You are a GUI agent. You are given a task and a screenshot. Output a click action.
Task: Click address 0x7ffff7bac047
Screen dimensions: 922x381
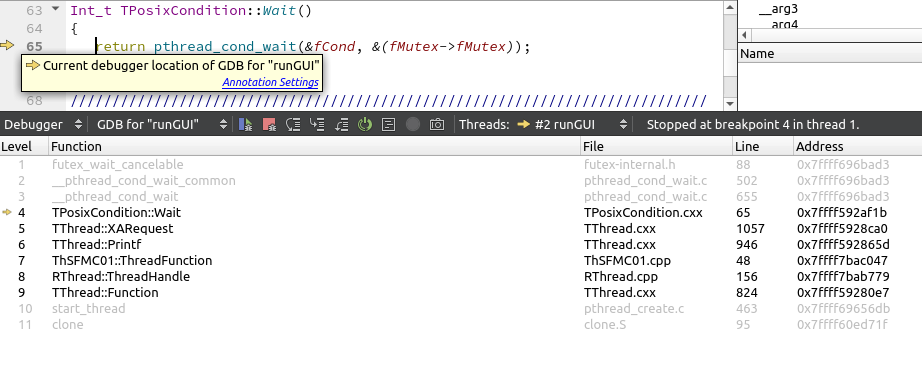pyautogui.click(x=843, y=260)
